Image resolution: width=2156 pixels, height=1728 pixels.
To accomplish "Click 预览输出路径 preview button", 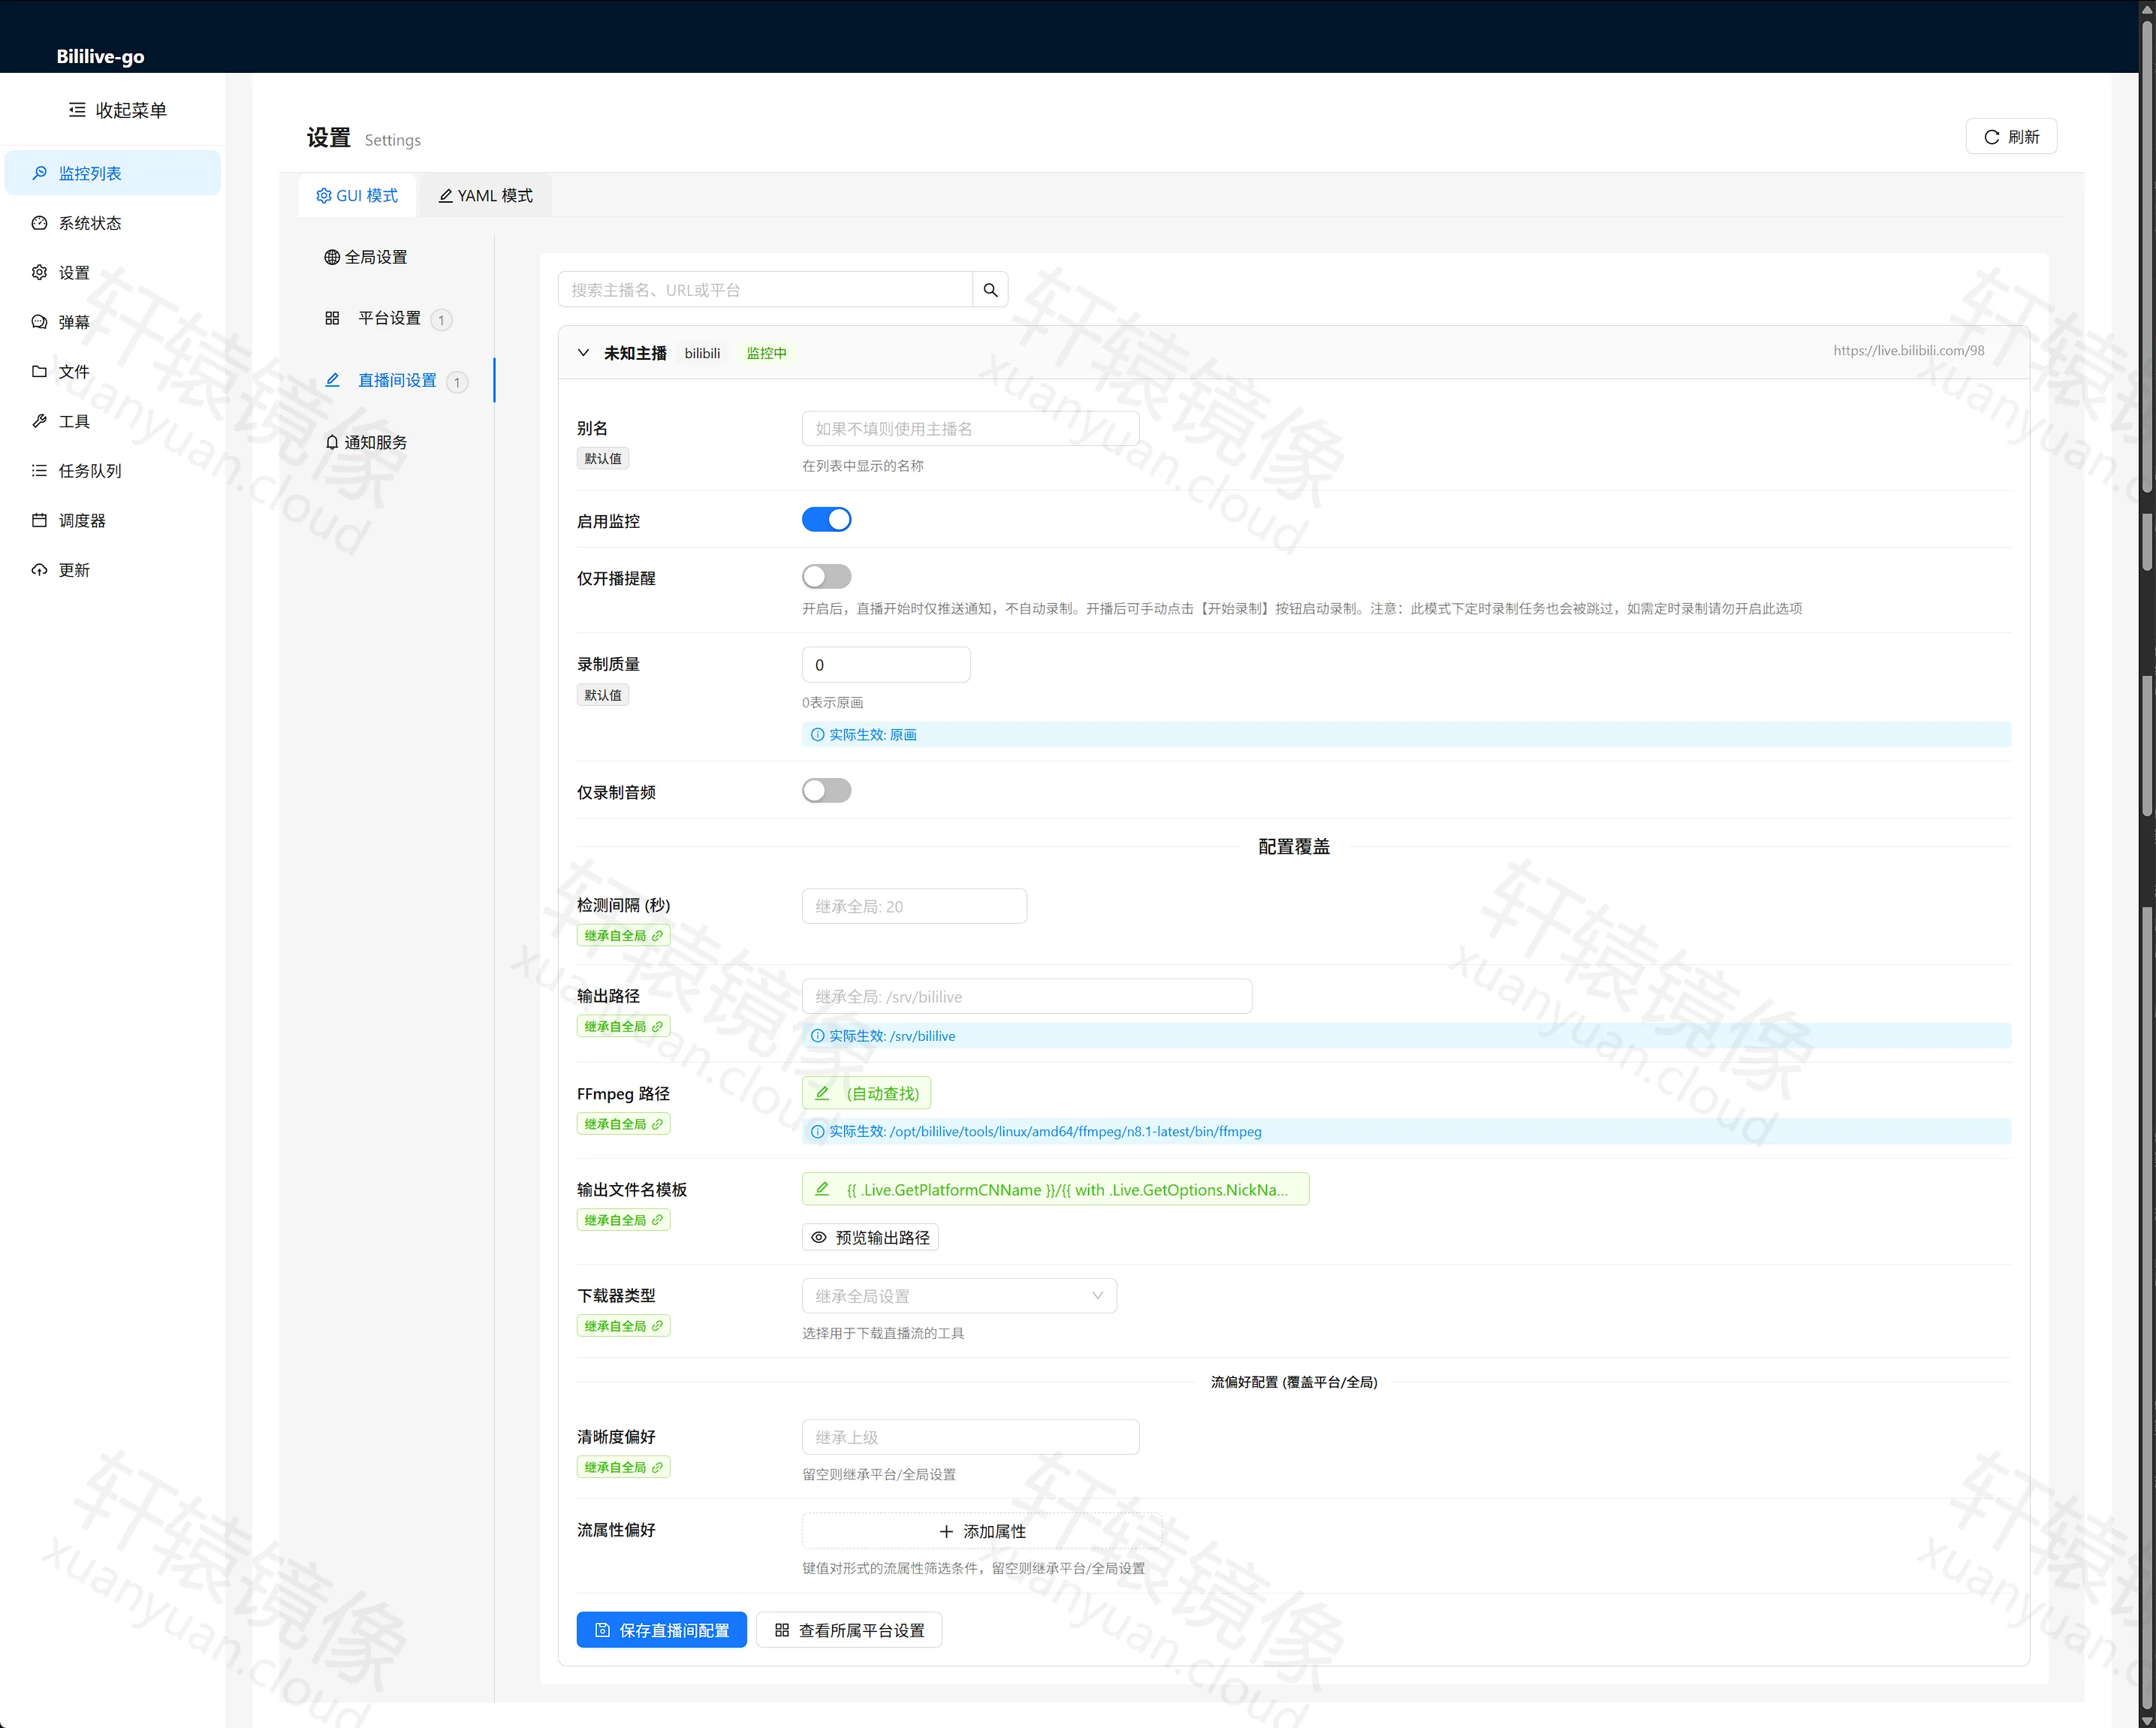I will (870, 1237).
